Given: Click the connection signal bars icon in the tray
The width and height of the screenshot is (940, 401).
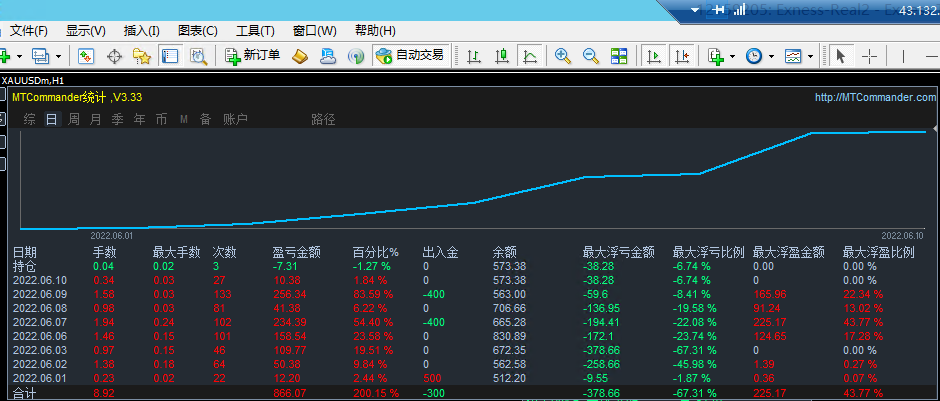Looking at the screenshot, I should pos(739,9).
